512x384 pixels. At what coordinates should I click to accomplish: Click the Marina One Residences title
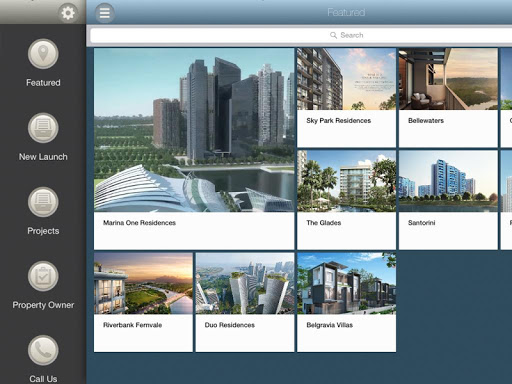[x=139, y=223]
